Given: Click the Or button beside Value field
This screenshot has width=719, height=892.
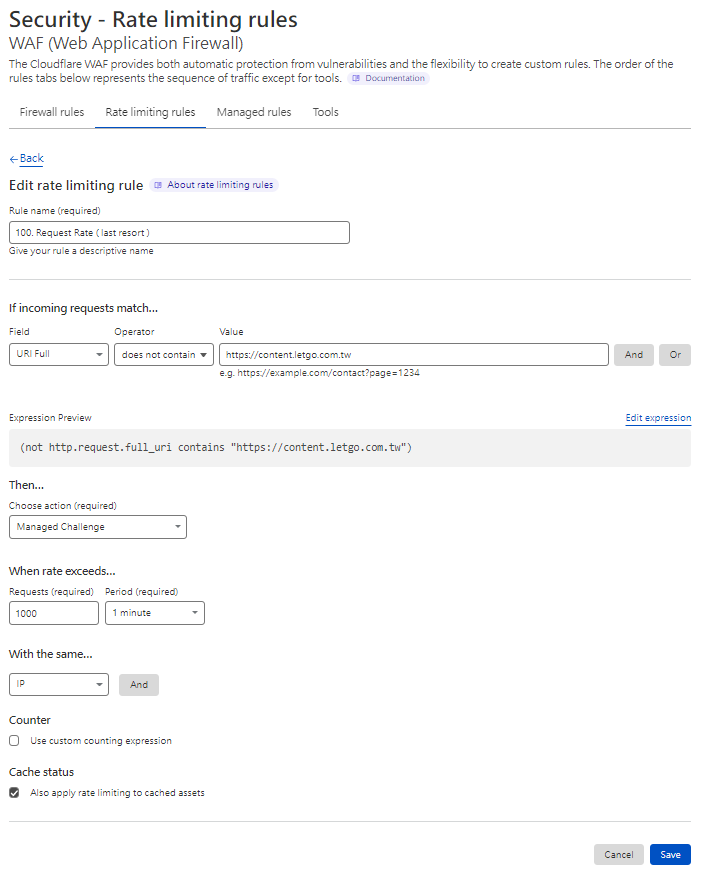Looking at the screenshot, I should (x=675, y=354).
